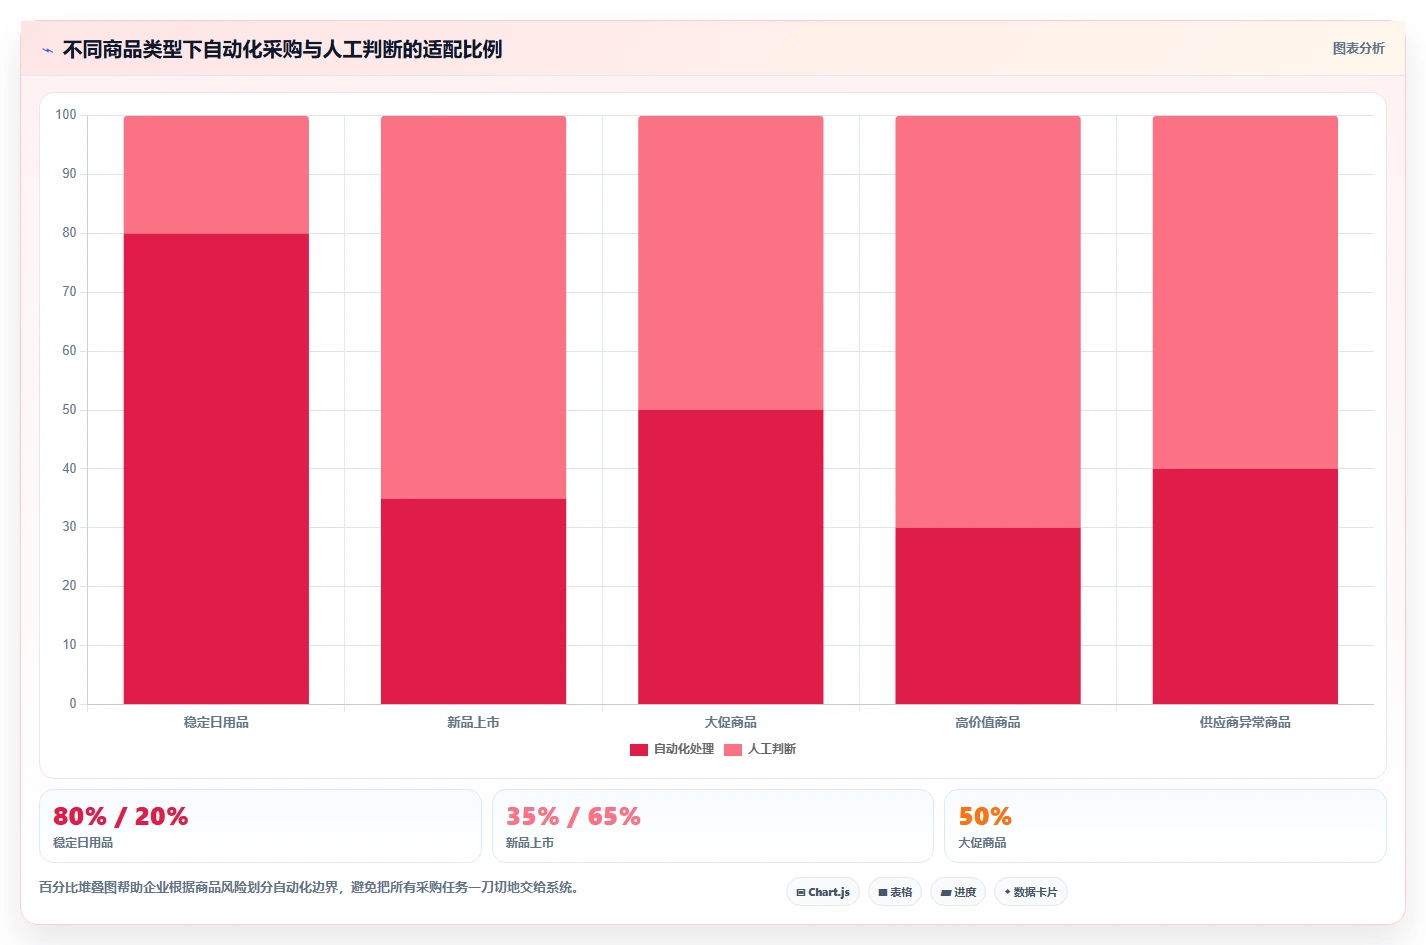The width and height of the screenshot is (1426, 945).
Task: Click the light pink 新品上市 manual bar segment
Action: (473, 307)
